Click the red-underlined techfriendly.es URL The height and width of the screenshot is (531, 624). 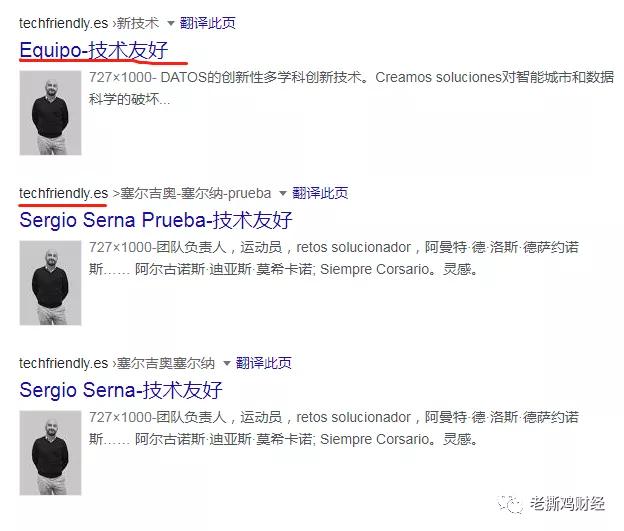point(63,193)
